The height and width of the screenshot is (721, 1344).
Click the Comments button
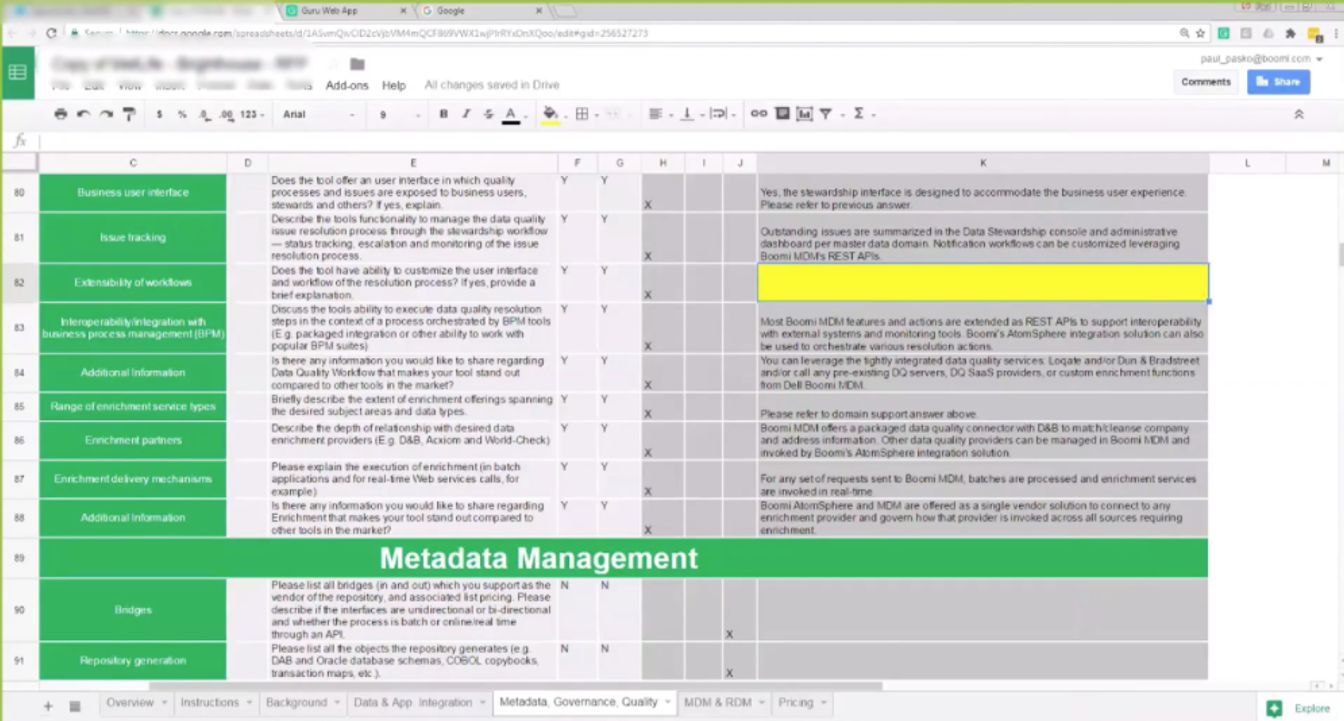[1206, 82]
